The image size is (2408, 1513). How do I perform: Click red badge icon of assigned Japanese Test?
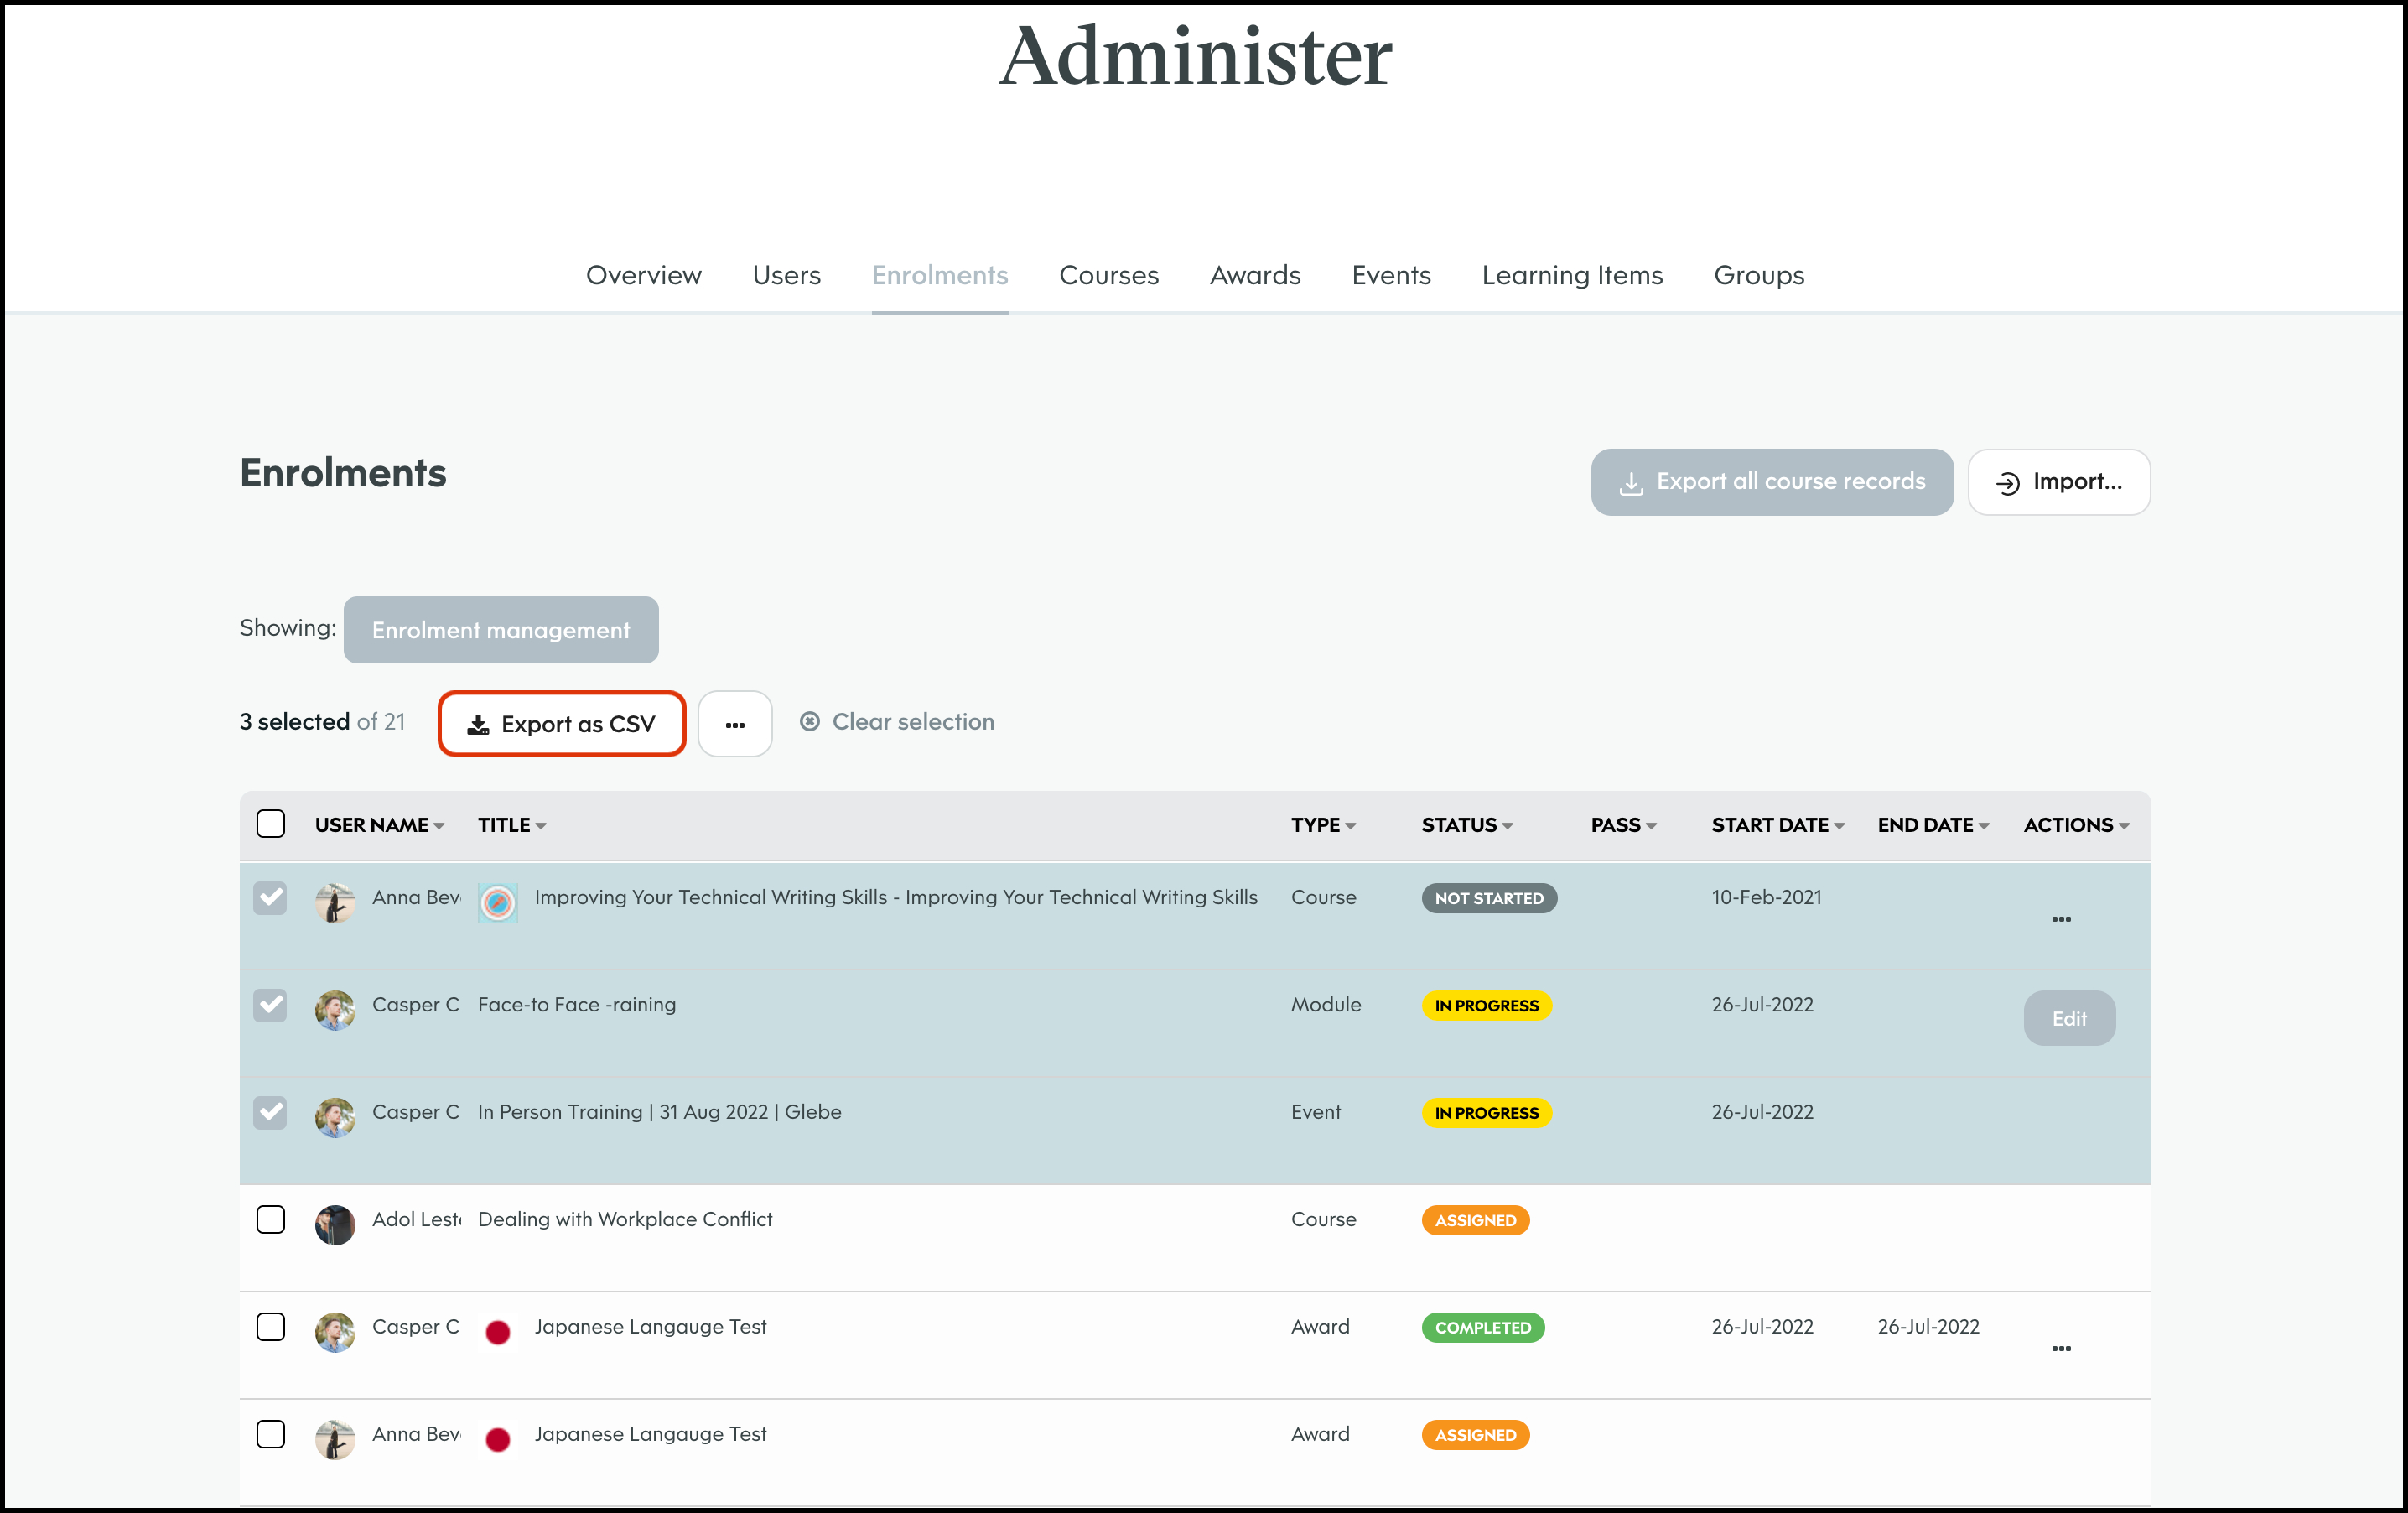pos(497,1439)
